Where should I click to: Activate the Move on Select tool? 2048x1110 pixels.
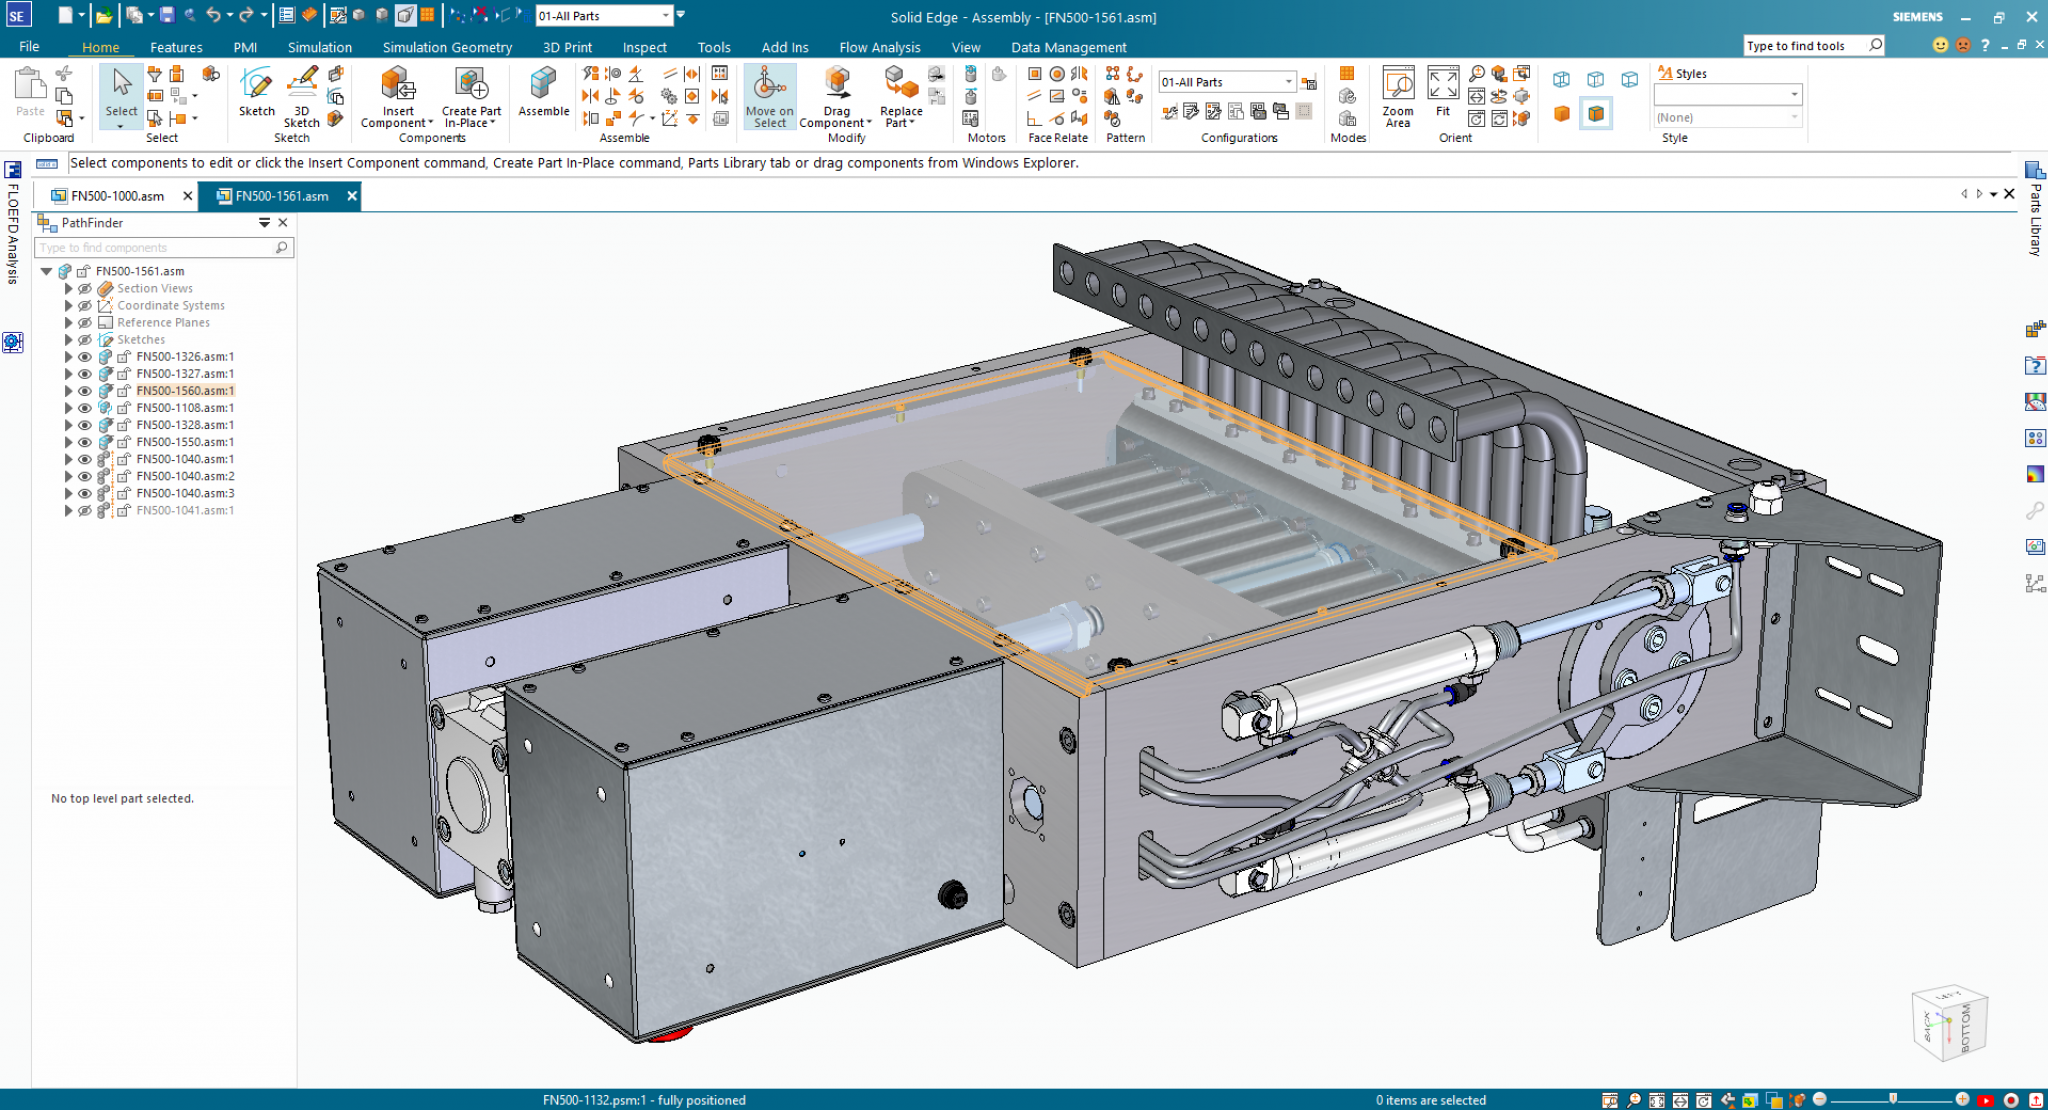768,95
